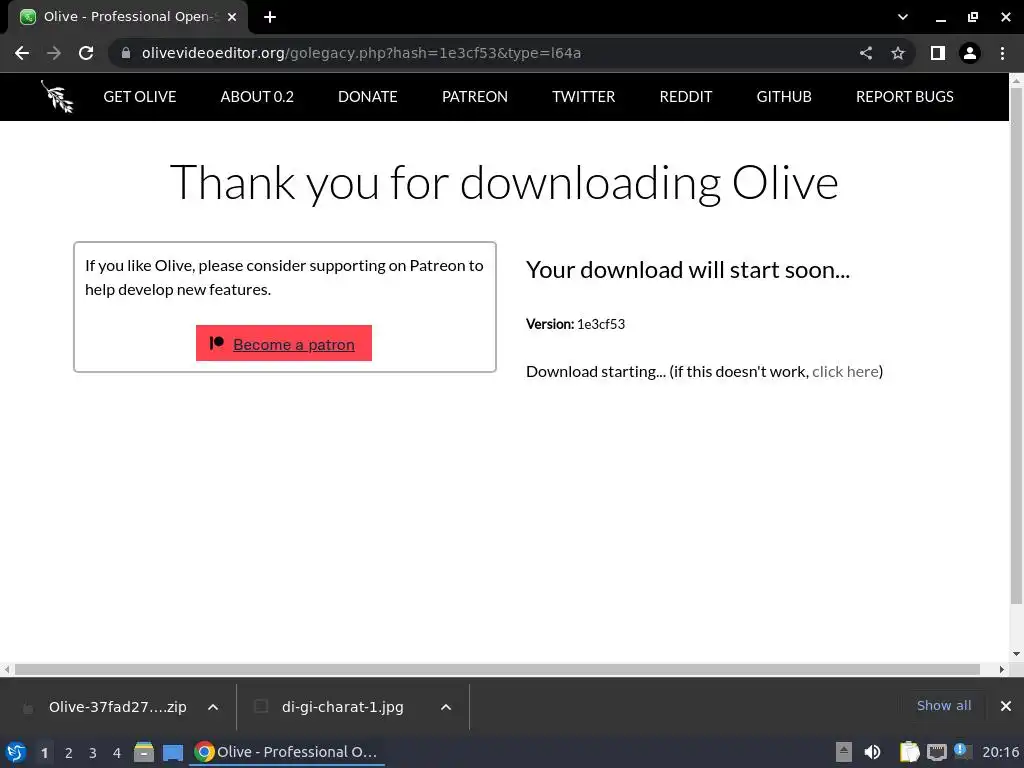Screen dimensions: 1024x768
Task: Open the volume control in the tray
Action: (872, 752)
